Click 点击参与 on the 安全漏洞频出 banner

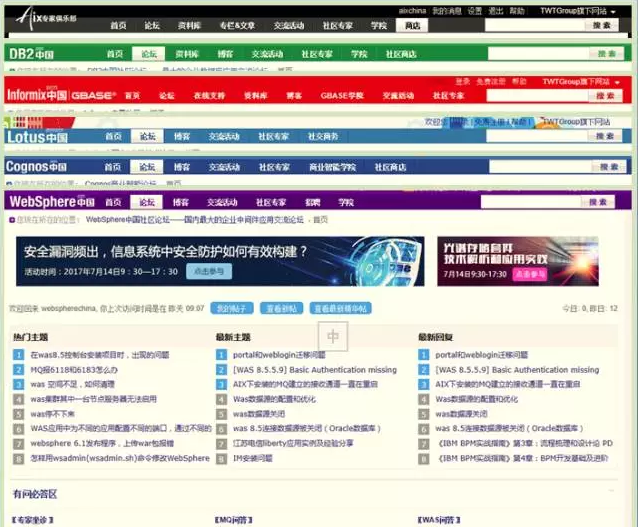[209, 272]
